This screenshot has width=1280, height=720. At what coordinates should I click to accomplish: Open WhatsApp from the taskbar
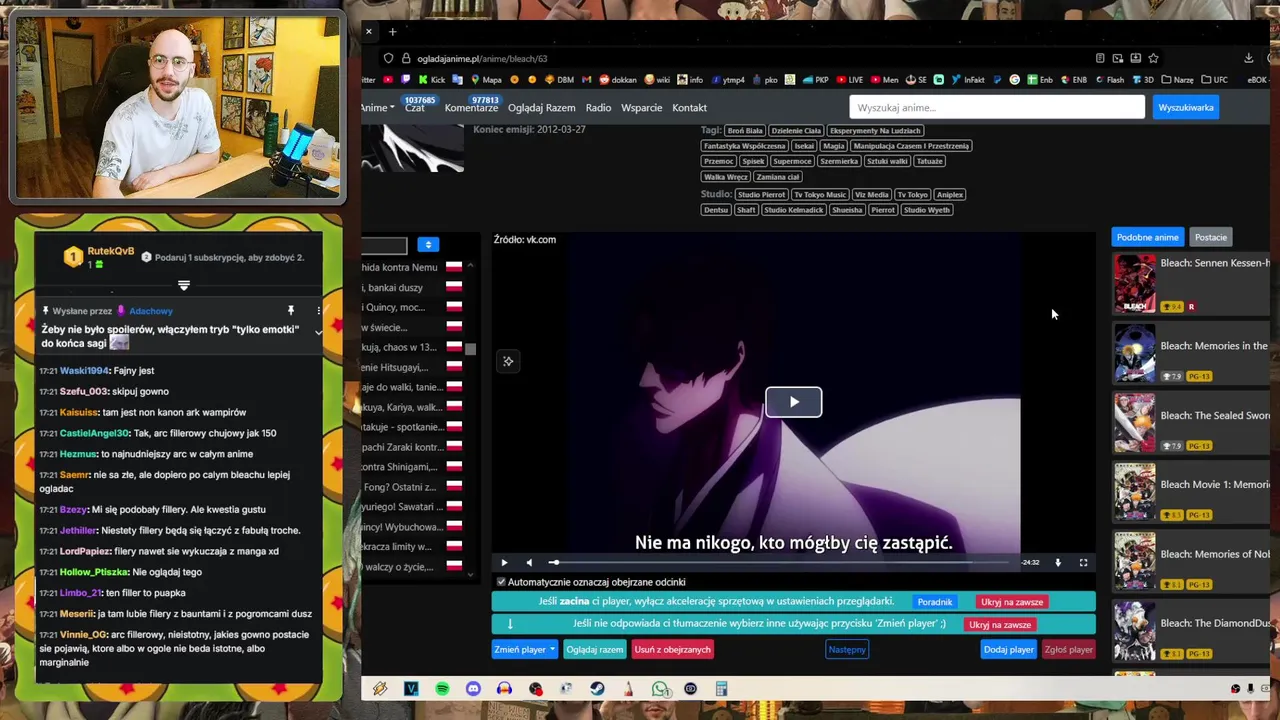click(660, 689)
